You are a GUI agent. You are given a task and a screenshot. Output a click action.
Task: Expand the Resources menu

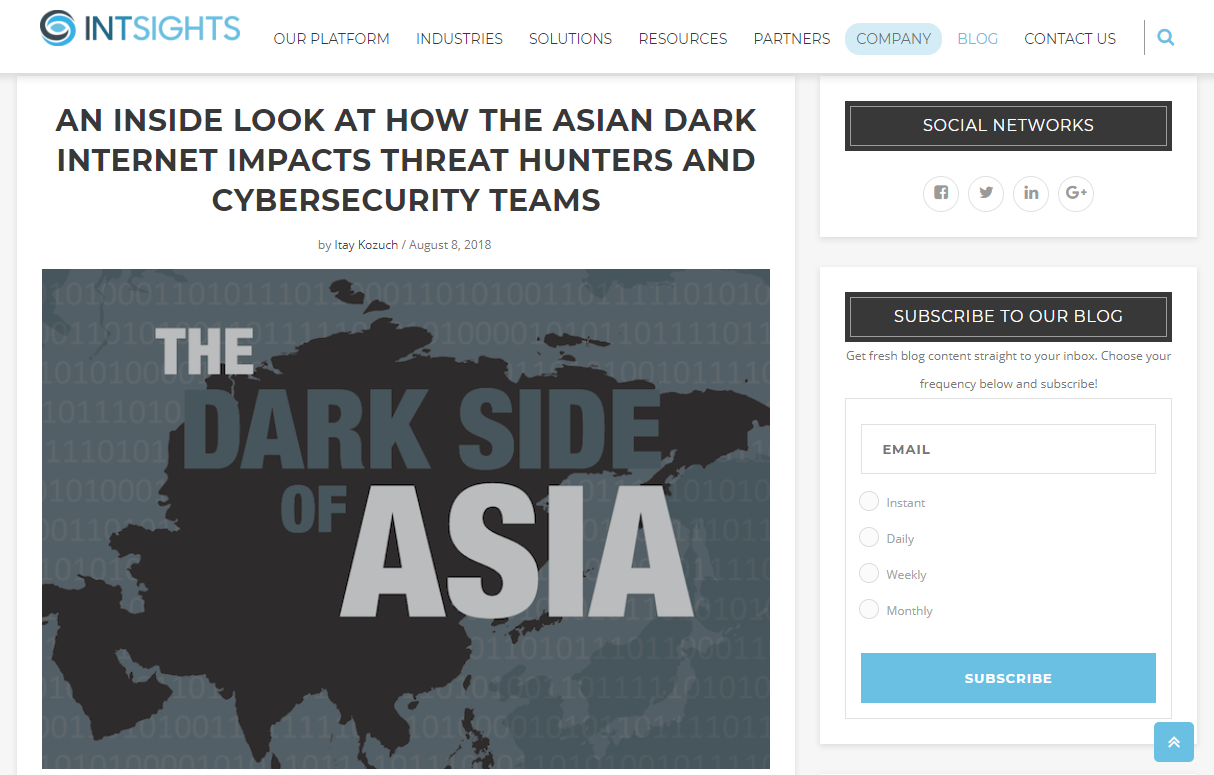click(683, 39)
